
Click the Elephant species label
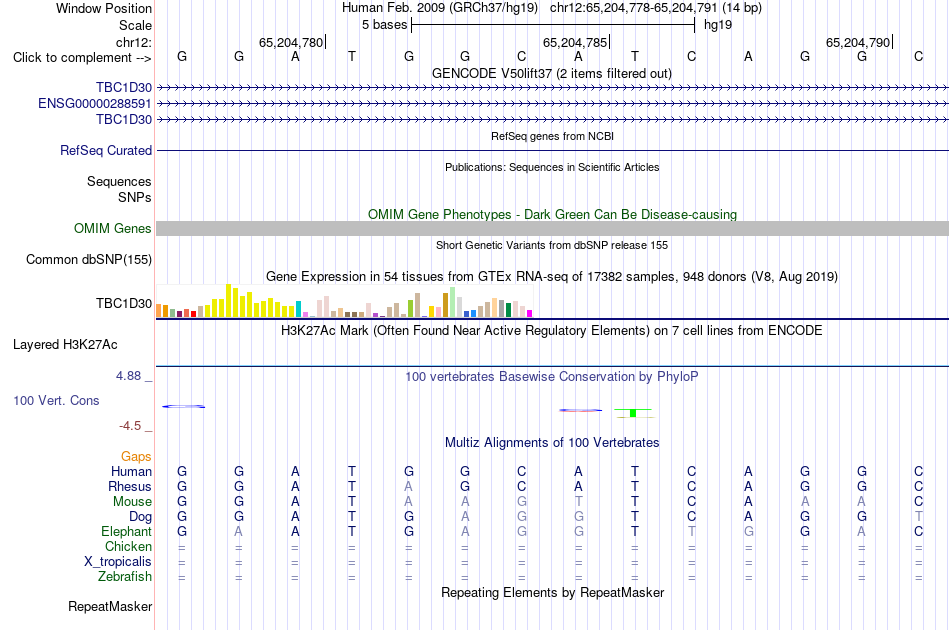click(x=126, y=531)
